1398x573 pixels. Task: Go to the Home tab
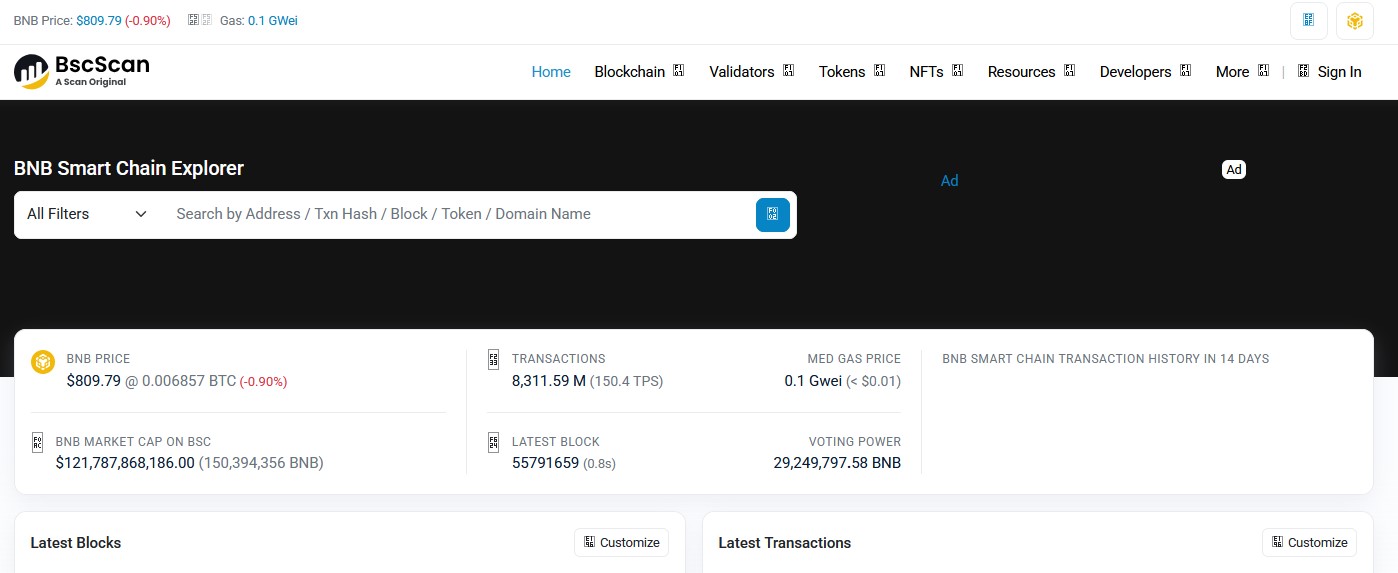(x=551, y=72)
